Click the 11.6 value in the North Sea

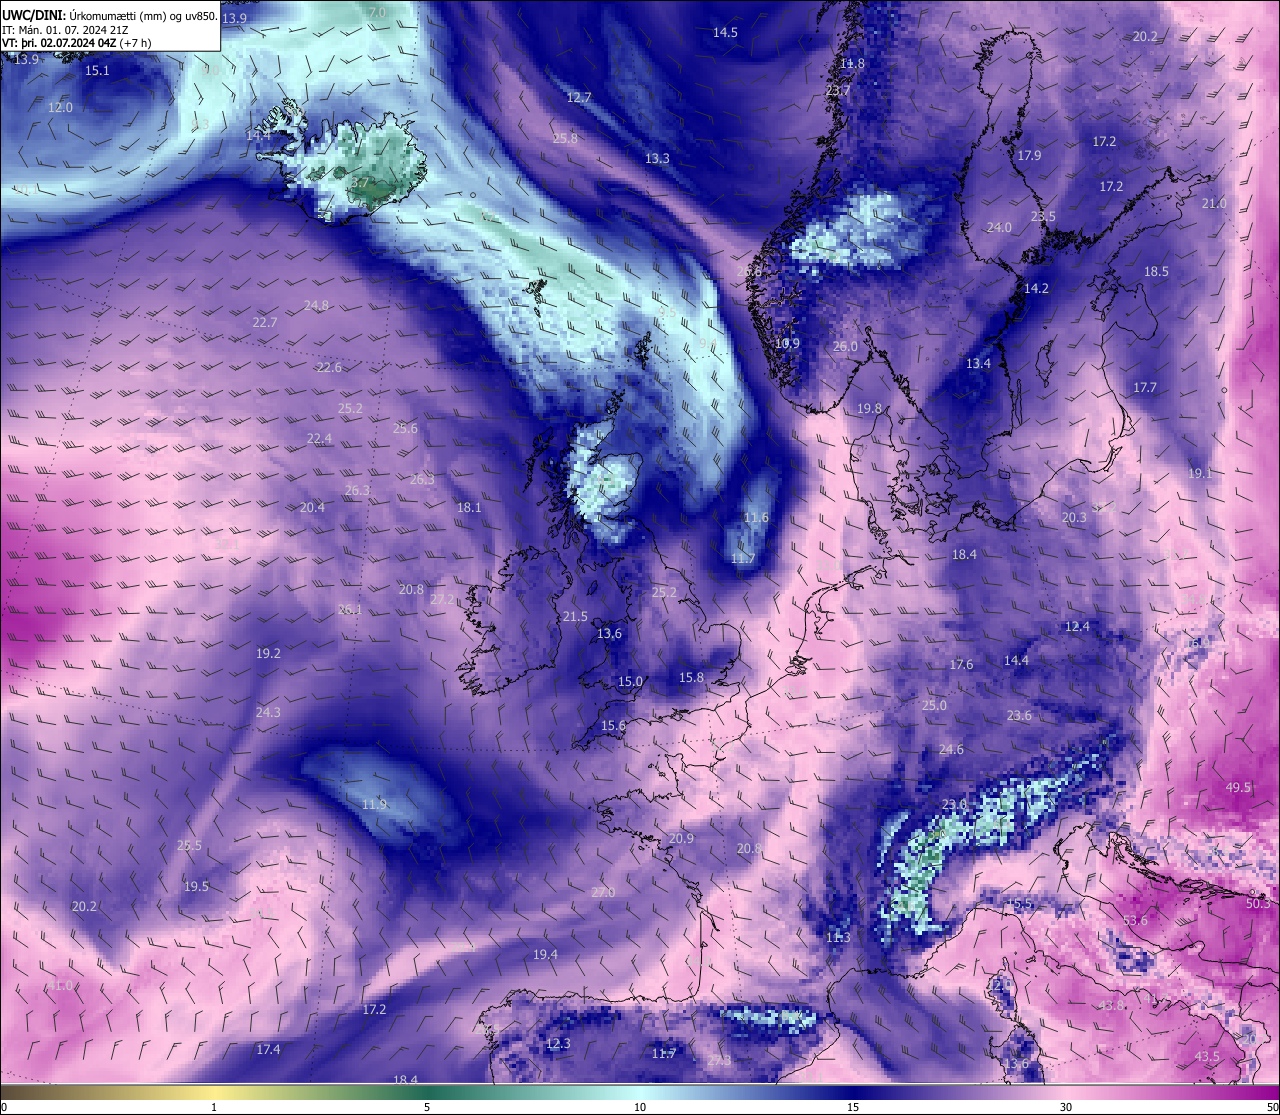pyautogui.click(x=756, y=517)
